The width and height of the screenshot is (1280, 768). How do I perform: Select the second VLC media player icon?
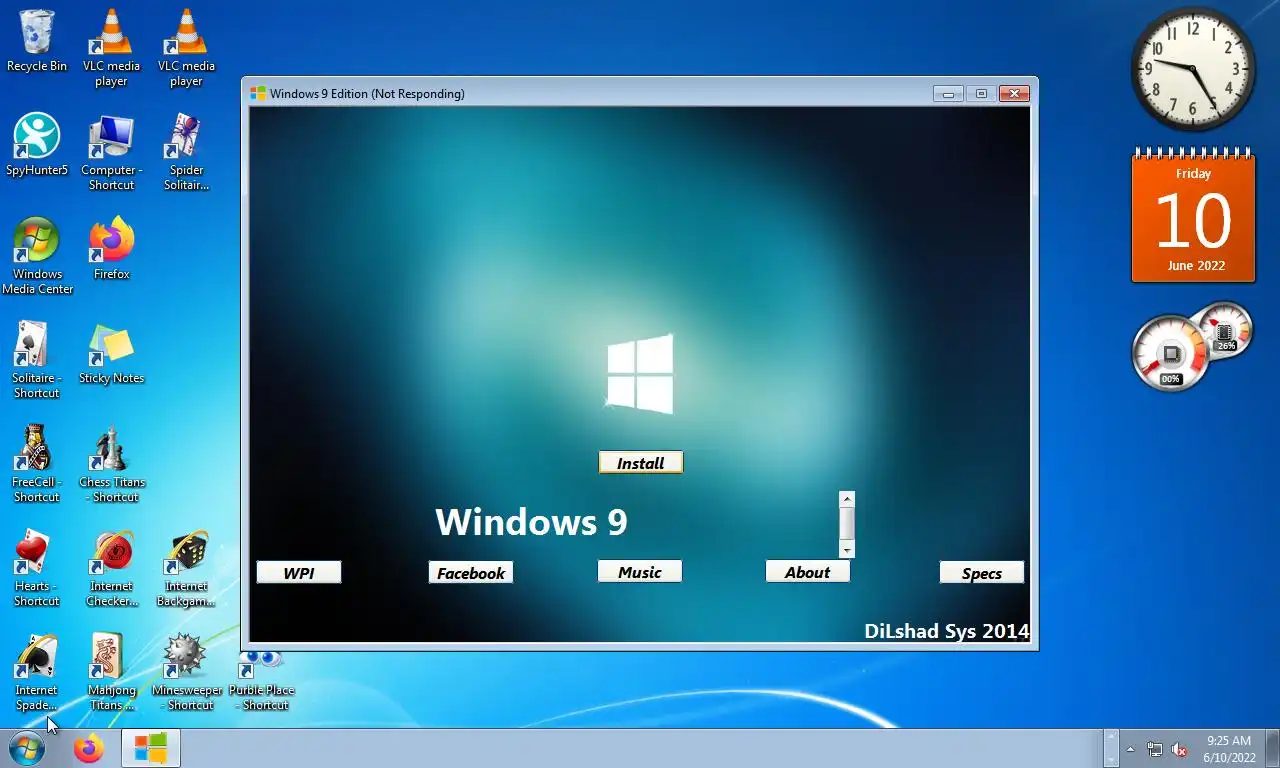pos(186,47)
